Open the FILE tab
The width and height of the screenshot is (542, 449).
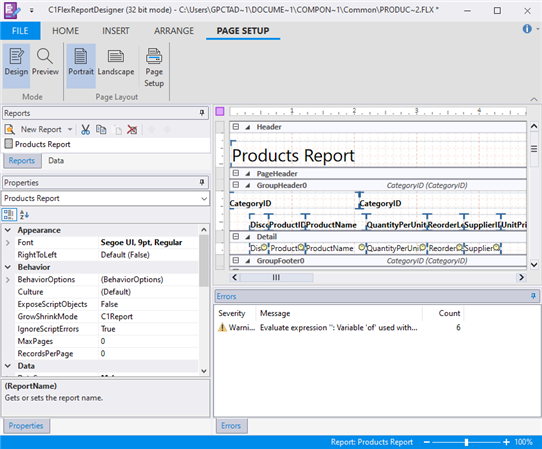tap(20, 31)
